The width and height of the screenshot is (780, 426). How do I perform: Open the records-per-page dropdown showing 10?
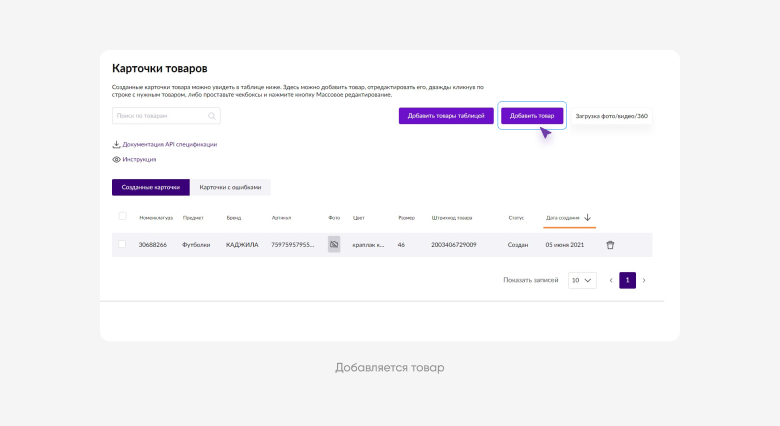click(x=582, y=280)
